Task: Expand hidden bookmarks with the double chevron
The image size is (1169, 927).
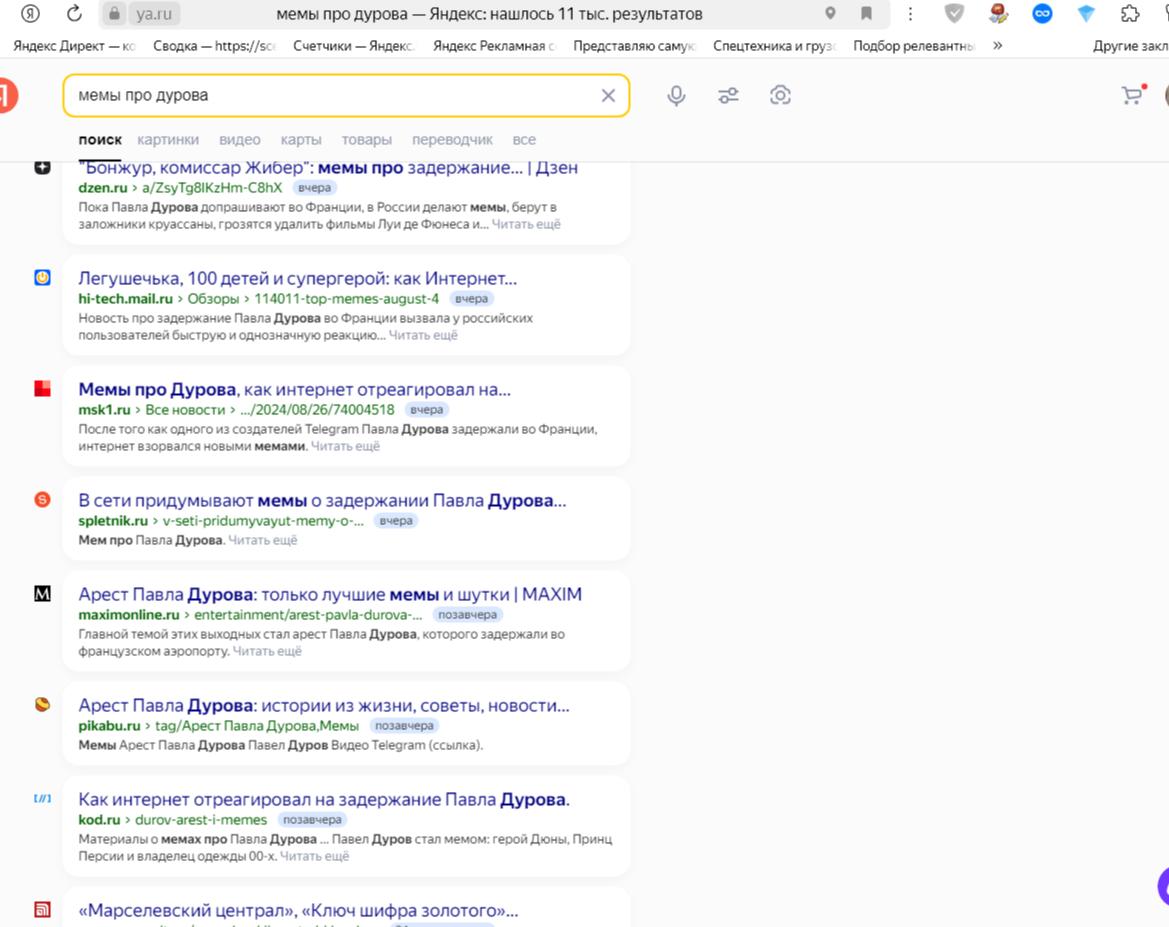Action: point(998,45)
